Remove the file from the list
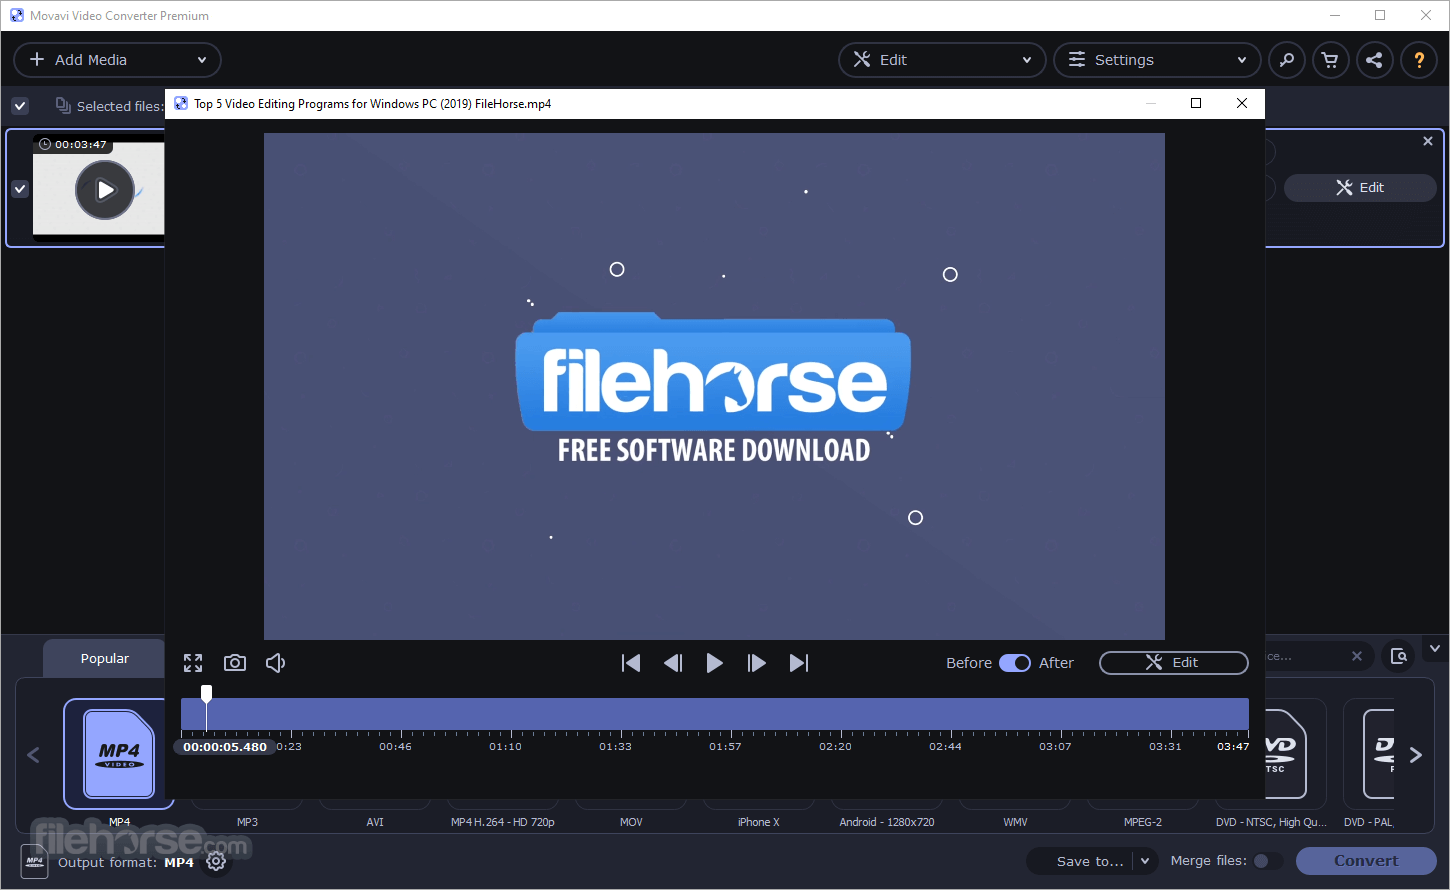 coord(1428,141)
